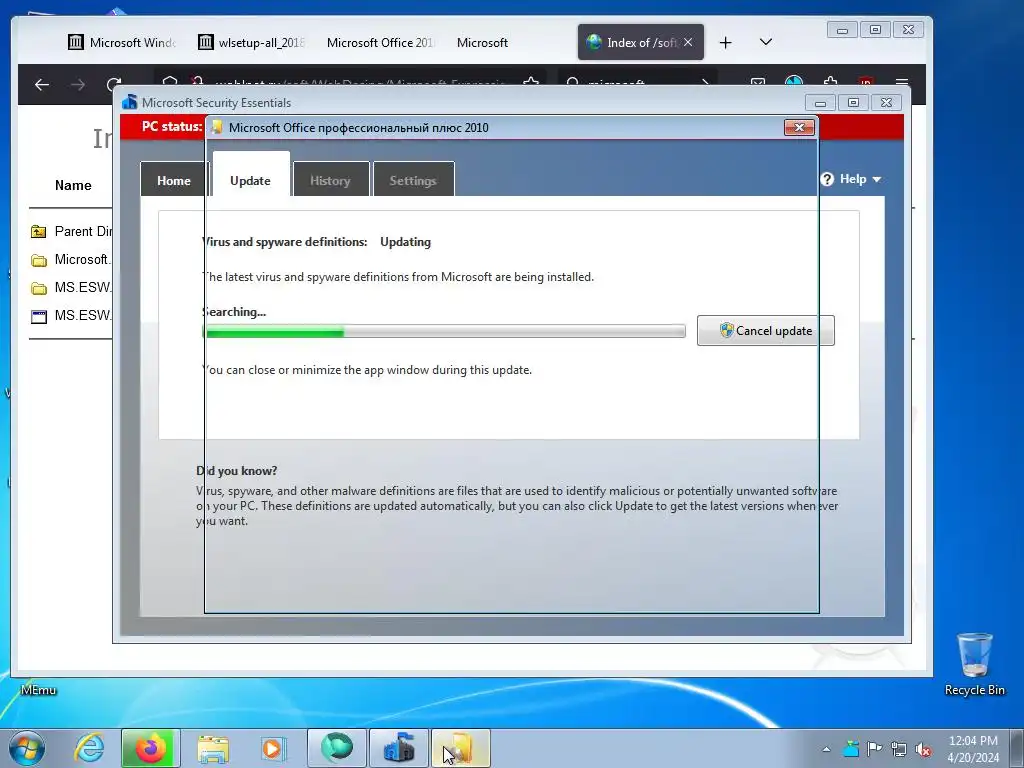The image size is (1024, 768).
Task: Open a new Firefox tab
Action: pyautogui.click(x=726, y=42)
